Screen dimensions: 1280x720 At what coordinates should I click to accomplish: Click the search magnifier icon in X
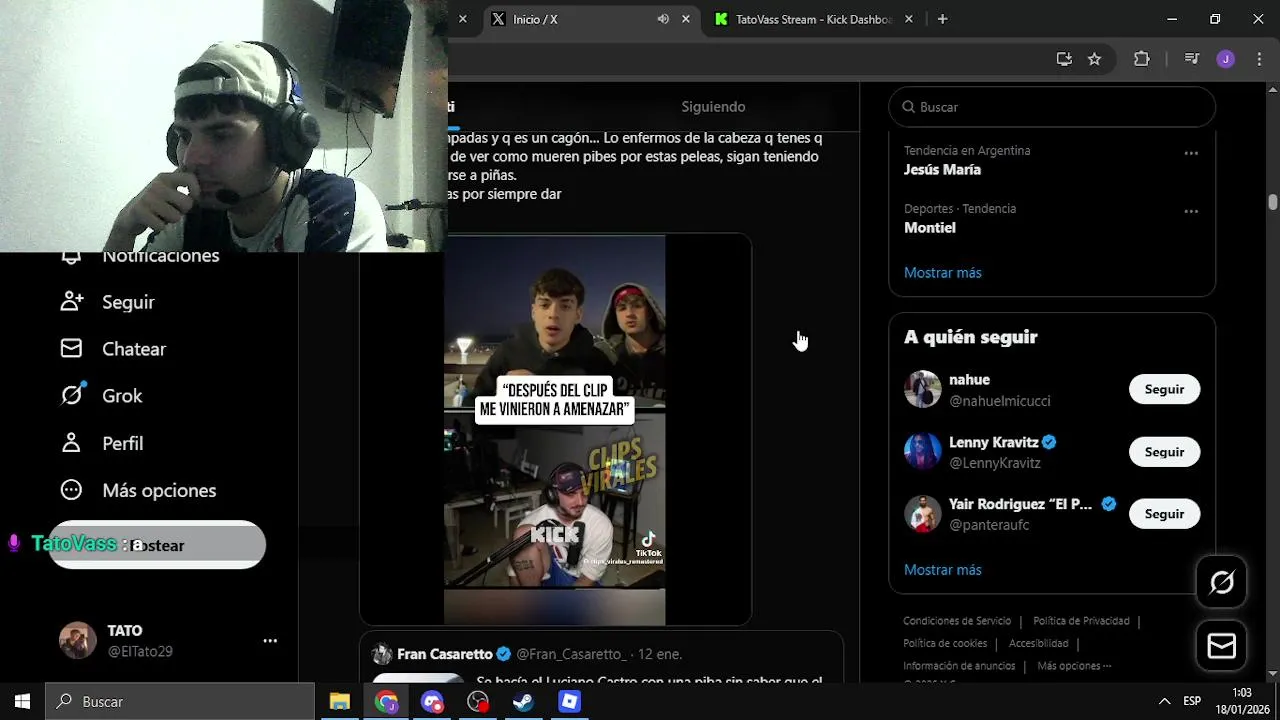[x=908, y=107]
